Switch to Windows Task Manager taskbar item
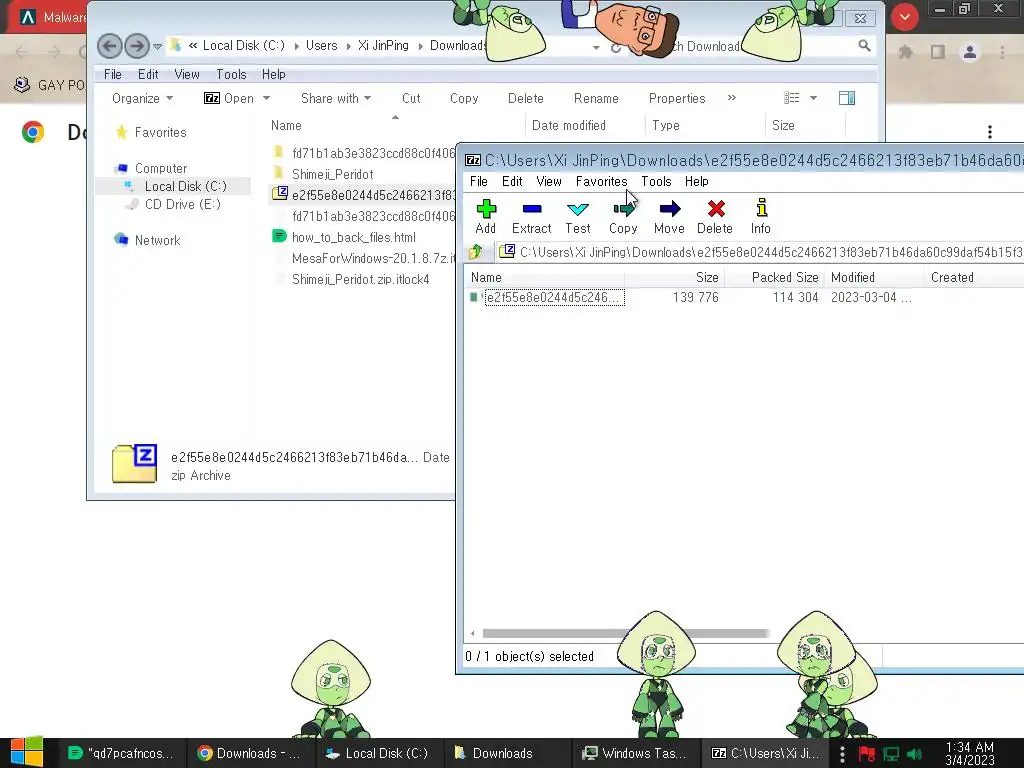This screenshot has height=768, width=1024. coord(635,753)
